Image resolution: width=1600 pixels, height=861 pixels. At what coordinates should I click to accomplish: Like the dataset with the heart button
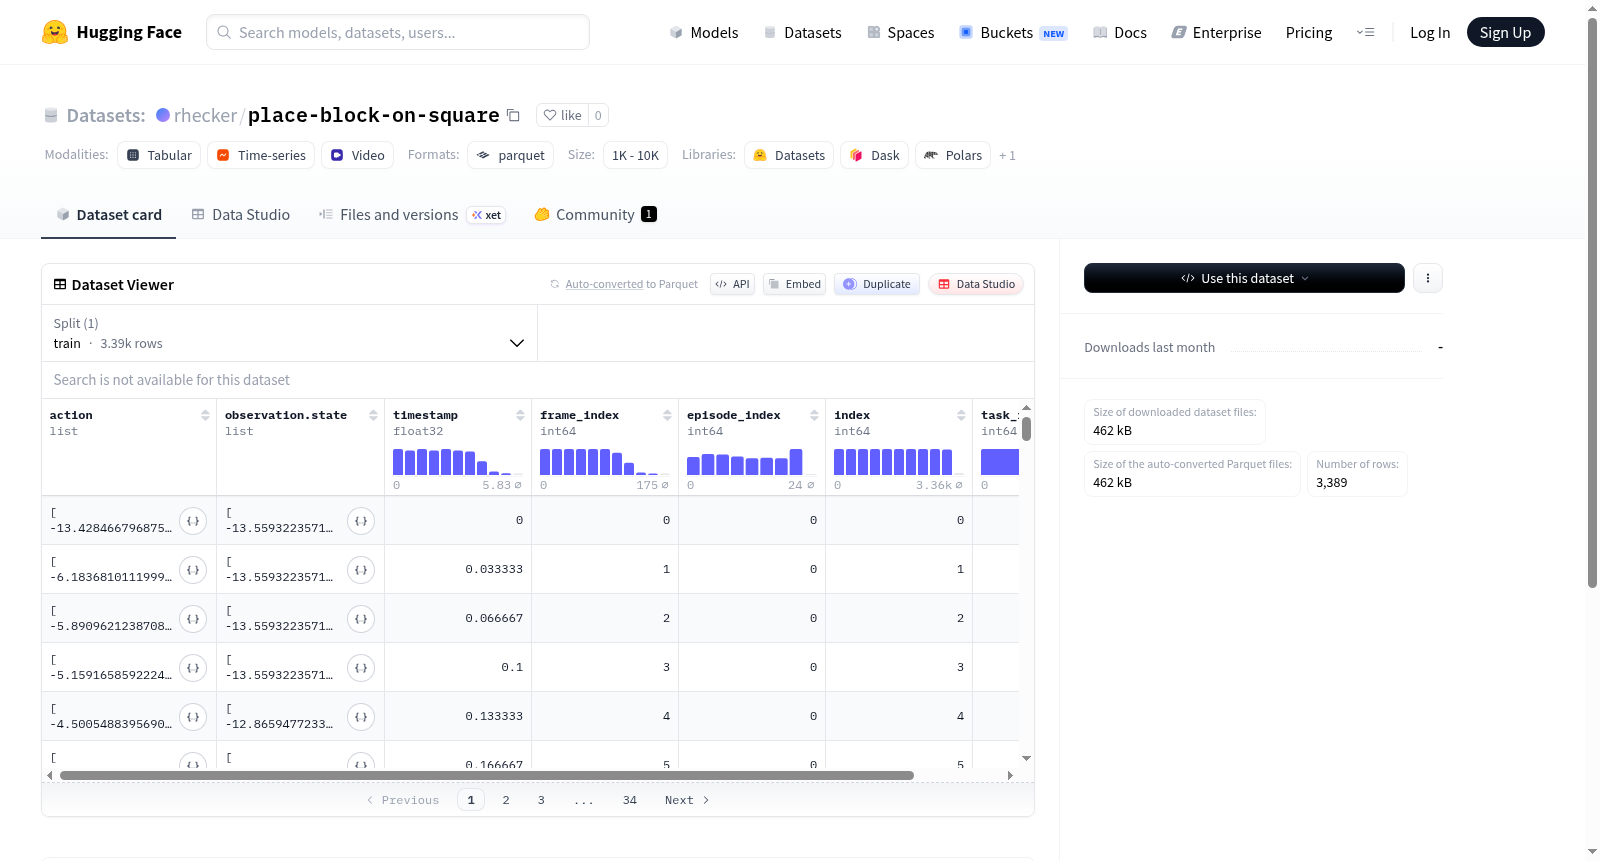pyautogui.click(x=562, y=115)
